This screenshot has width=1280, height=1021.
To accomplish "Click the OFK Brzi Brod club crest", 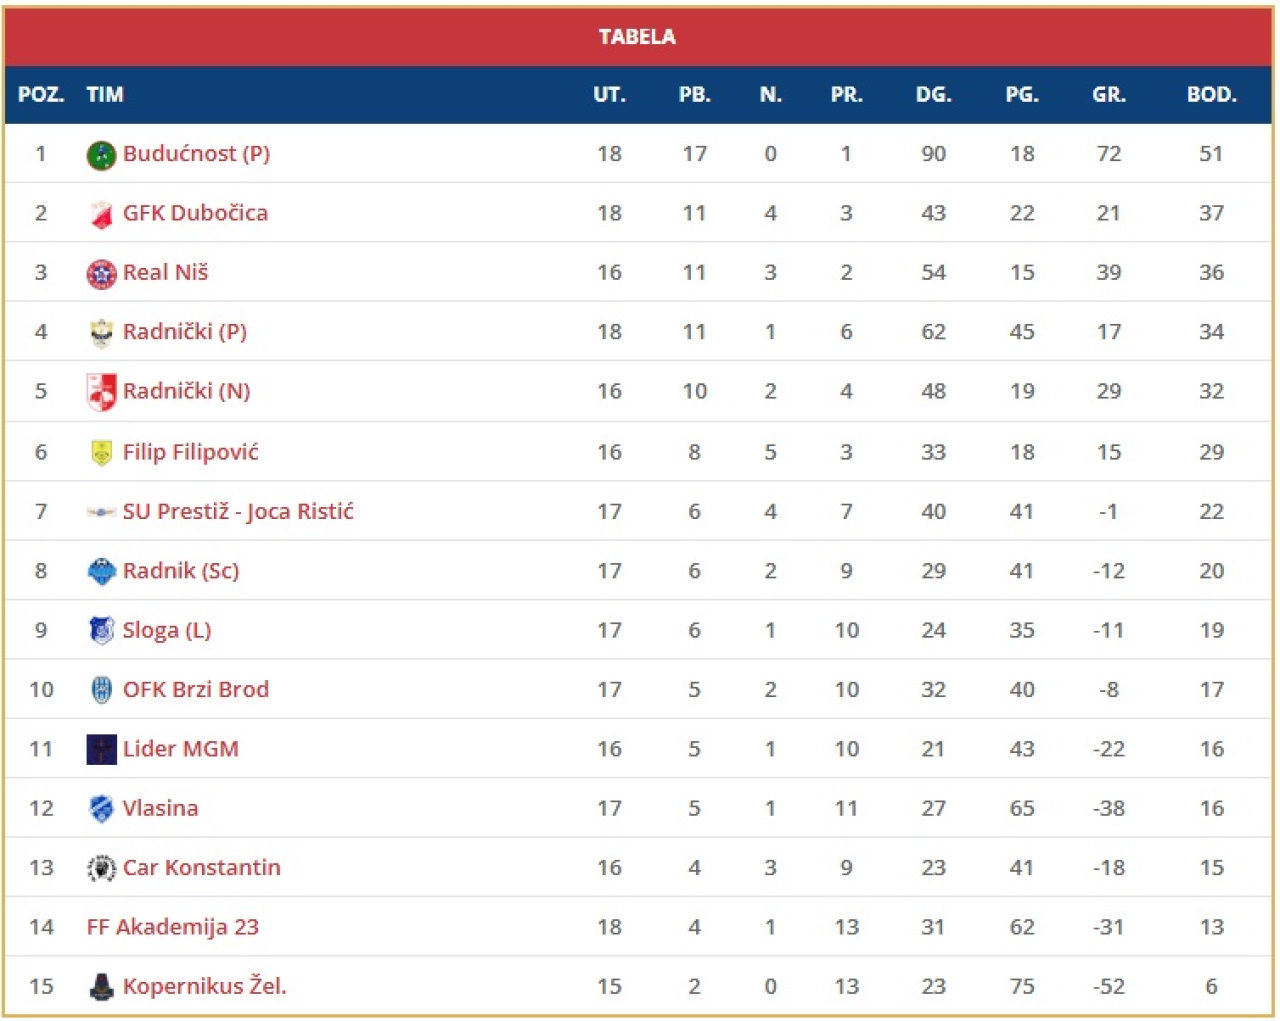I will point(101,690).
